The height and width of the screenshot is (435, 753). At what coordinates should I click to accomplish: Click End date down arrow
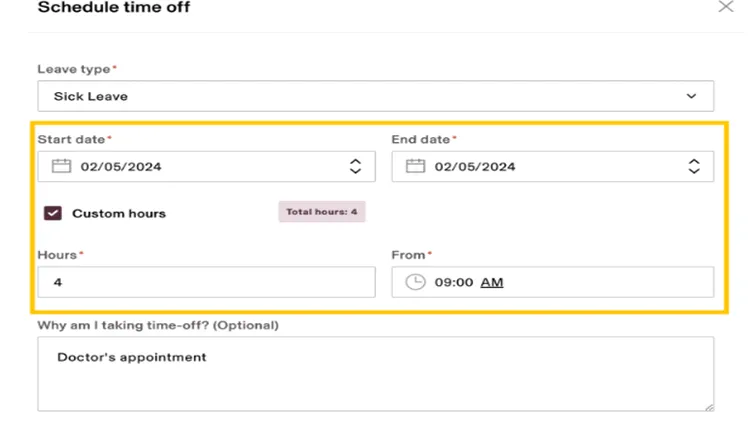(694, 171)
